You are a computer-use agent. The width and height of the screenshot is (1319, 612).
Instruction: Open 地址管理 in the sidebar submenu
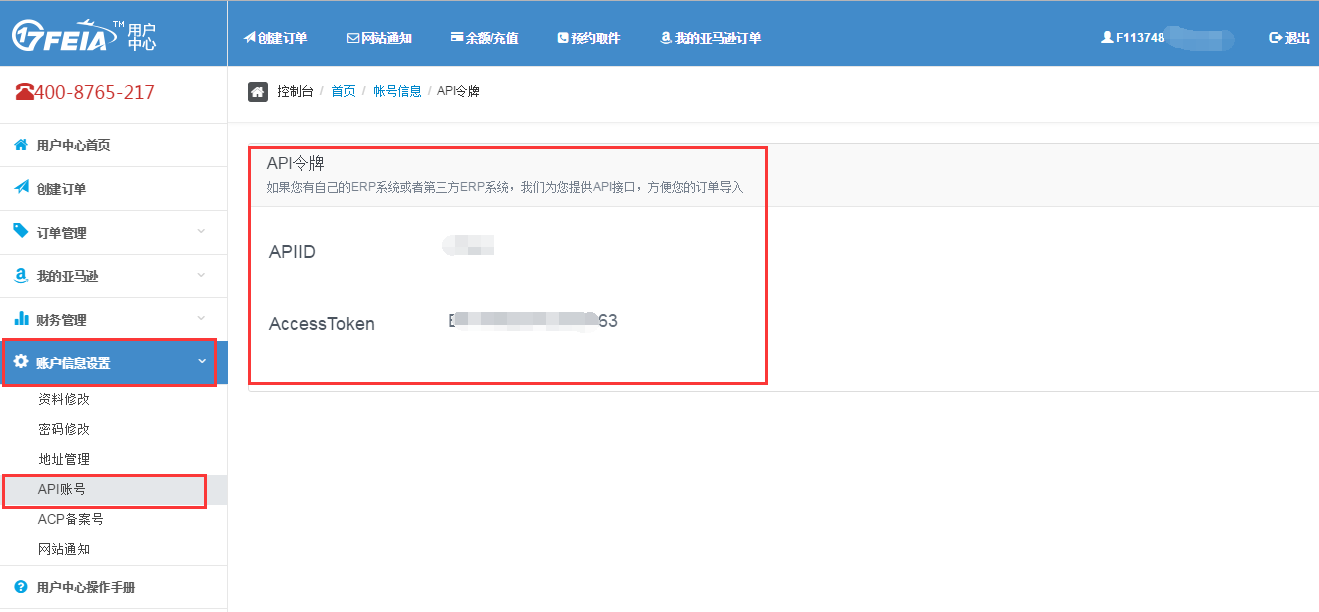64,459
